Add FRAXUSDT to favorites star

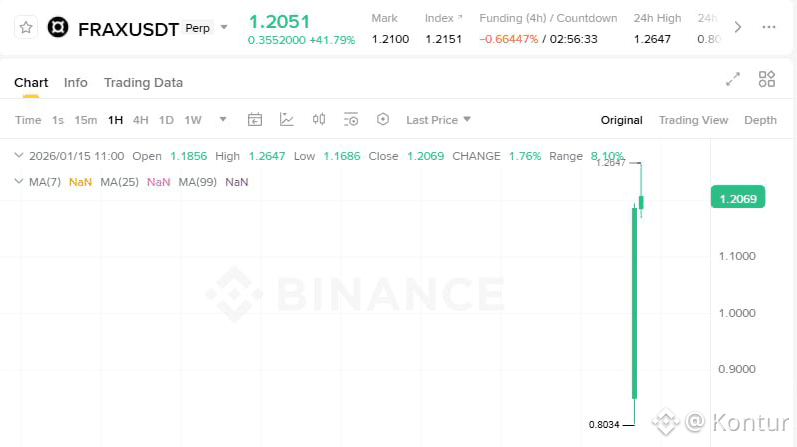[27, 27]
